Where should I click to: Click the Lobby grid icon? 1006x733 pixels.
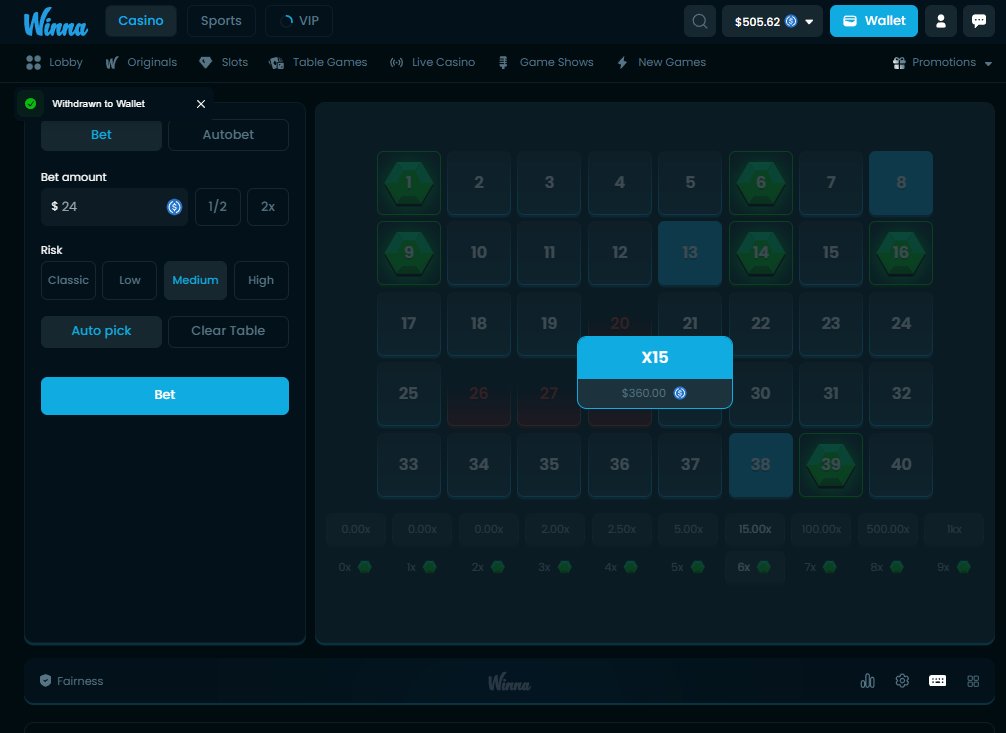pyautogui.click(x=33, y=62)
